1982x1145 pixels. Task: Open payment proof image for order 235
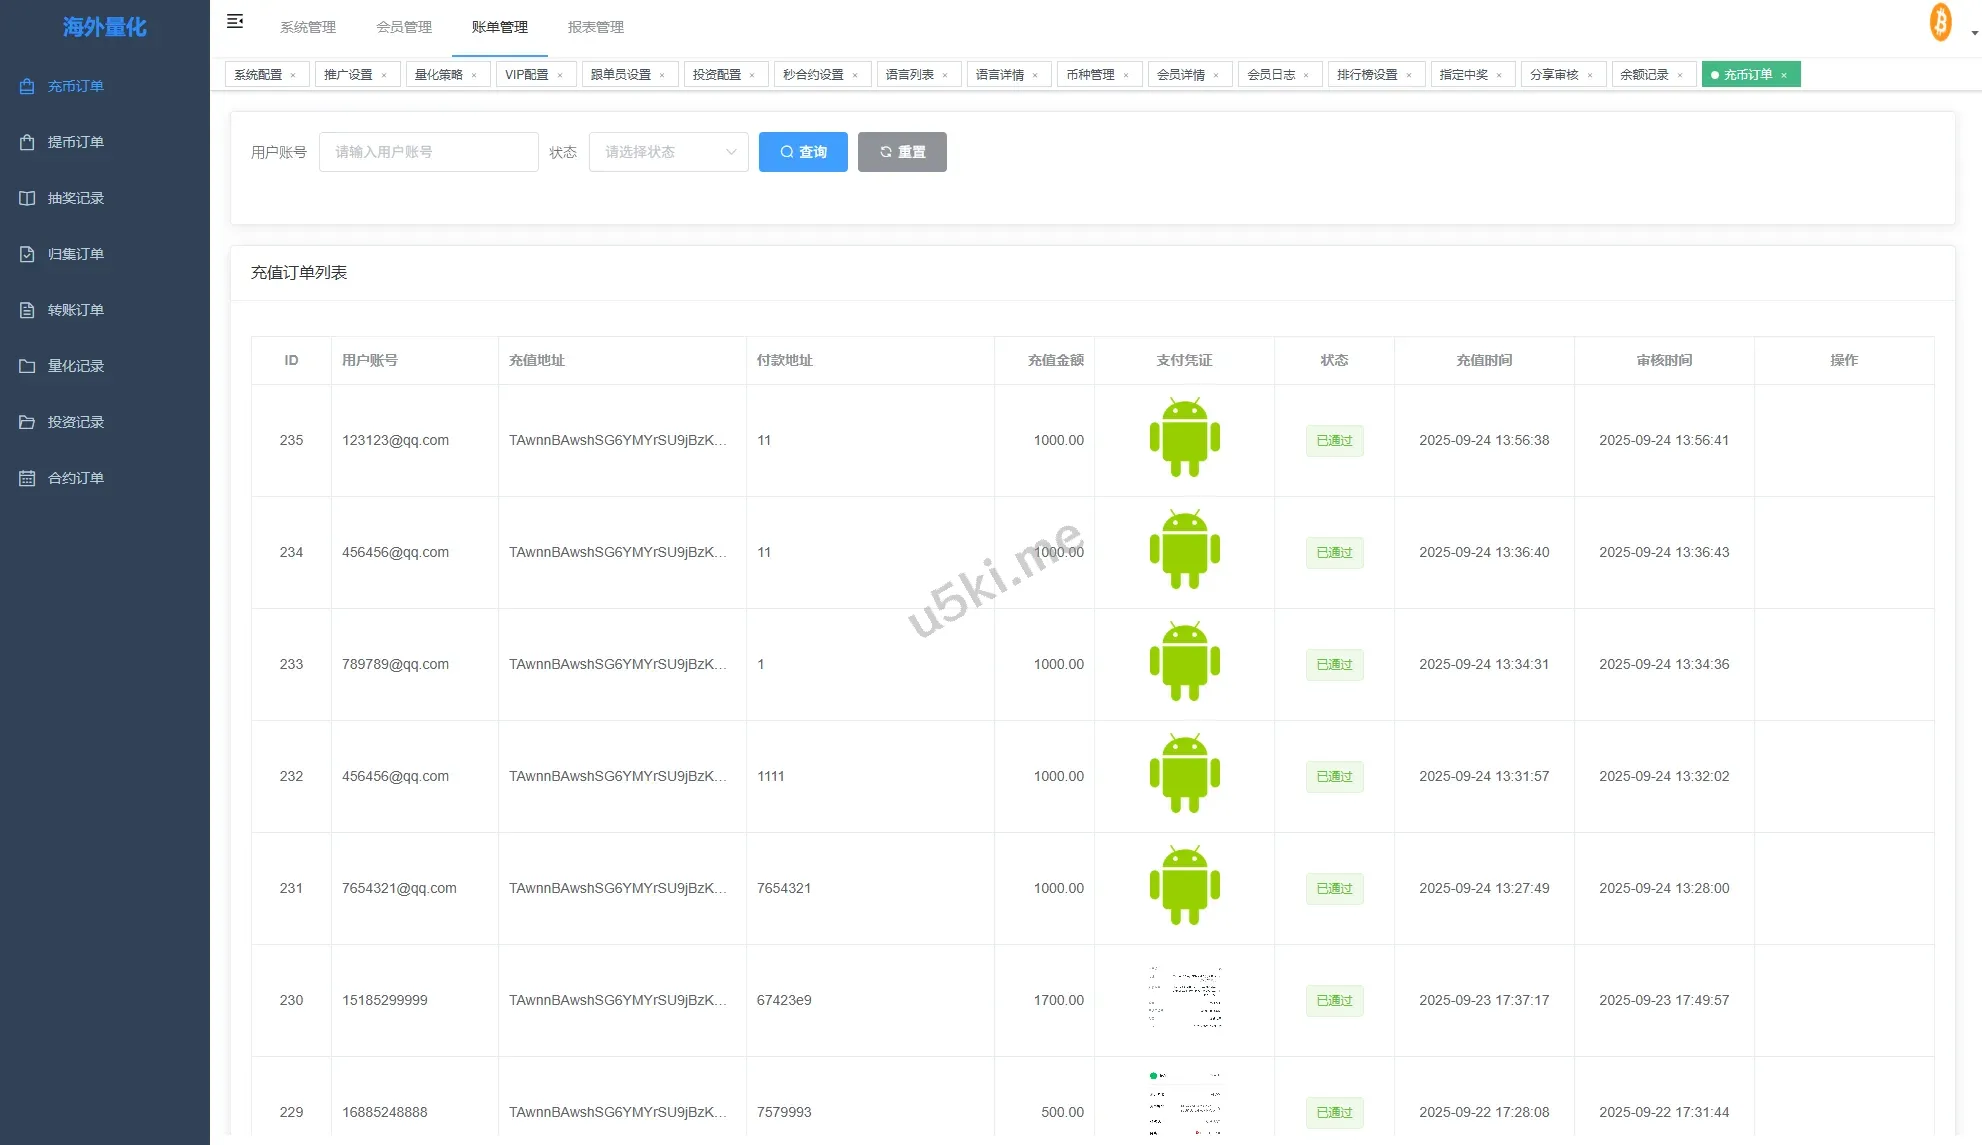tap(1184, 438)
